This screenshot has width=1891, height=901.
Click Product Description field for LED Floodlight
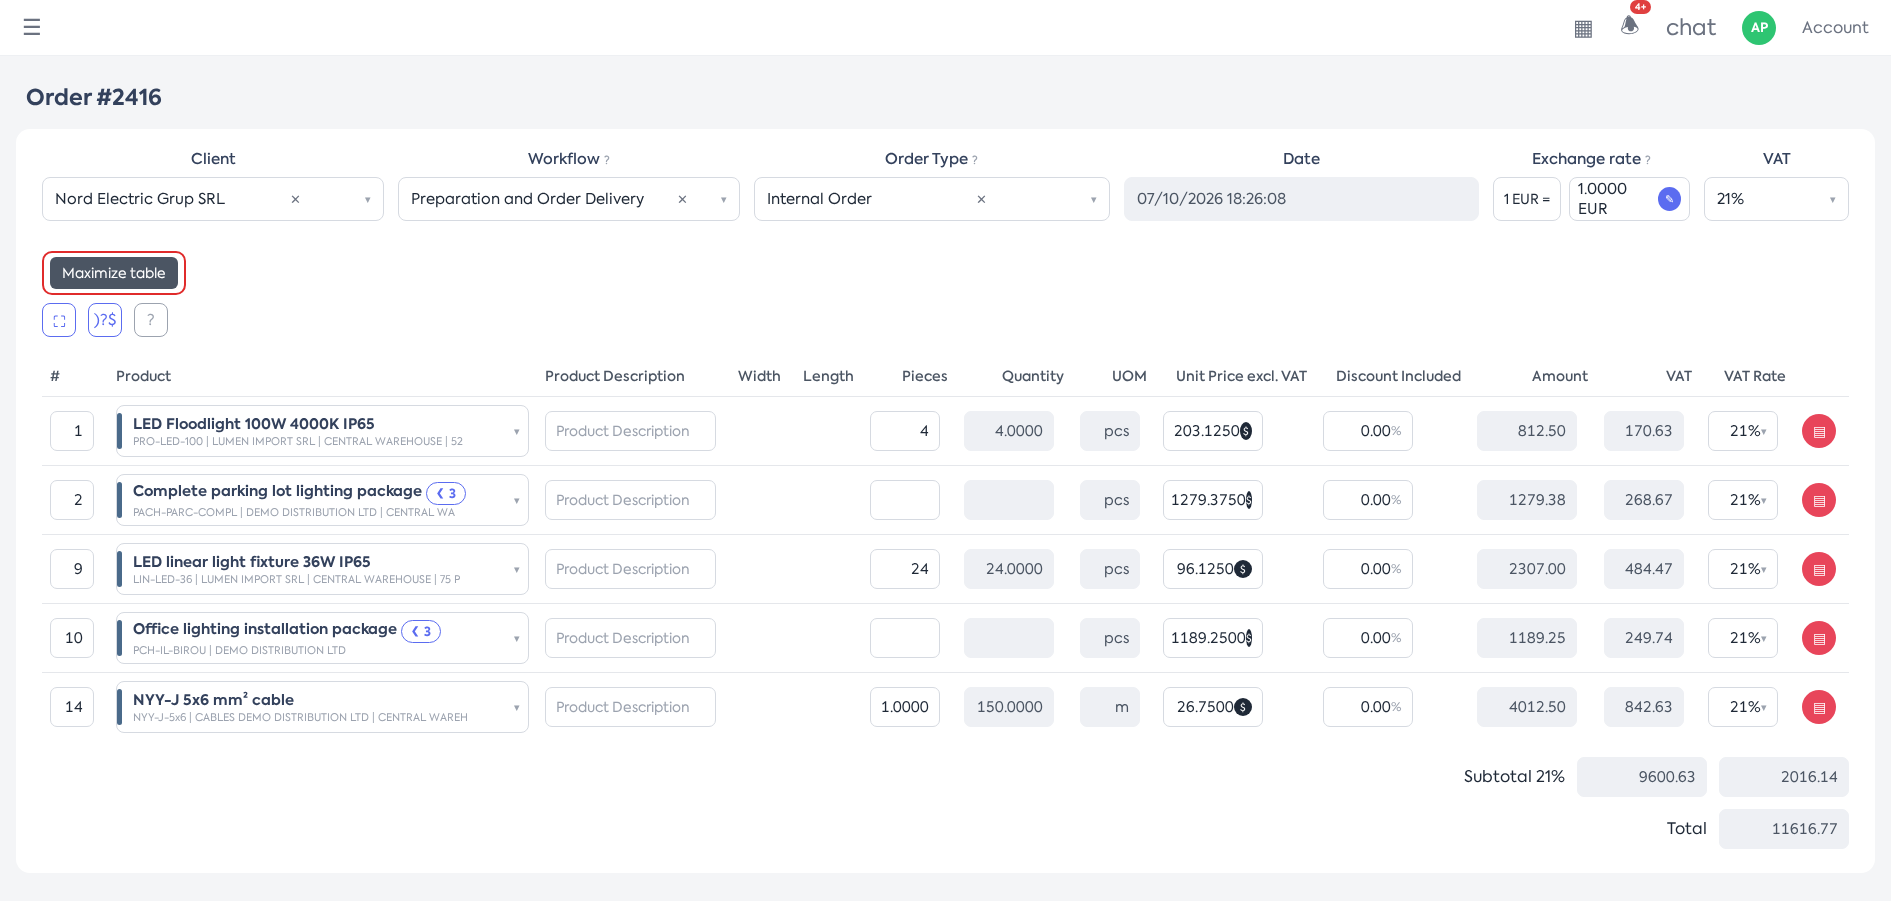630,431
